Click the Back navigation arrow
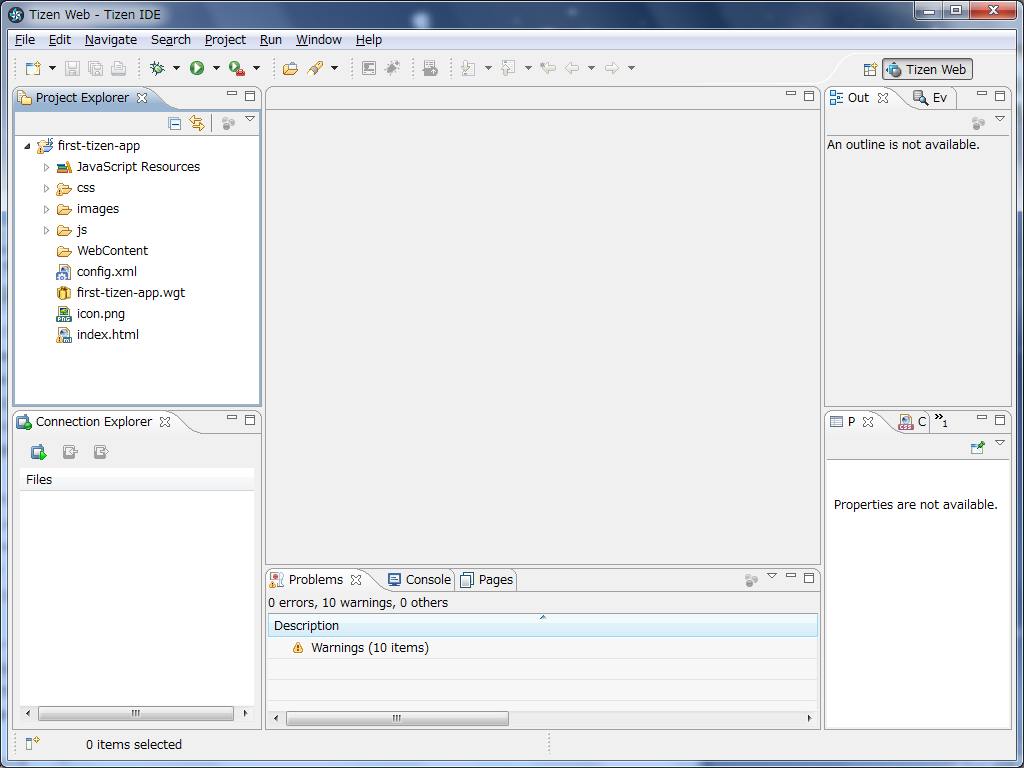The image size is (1024, 768). (x=572, y=68)
